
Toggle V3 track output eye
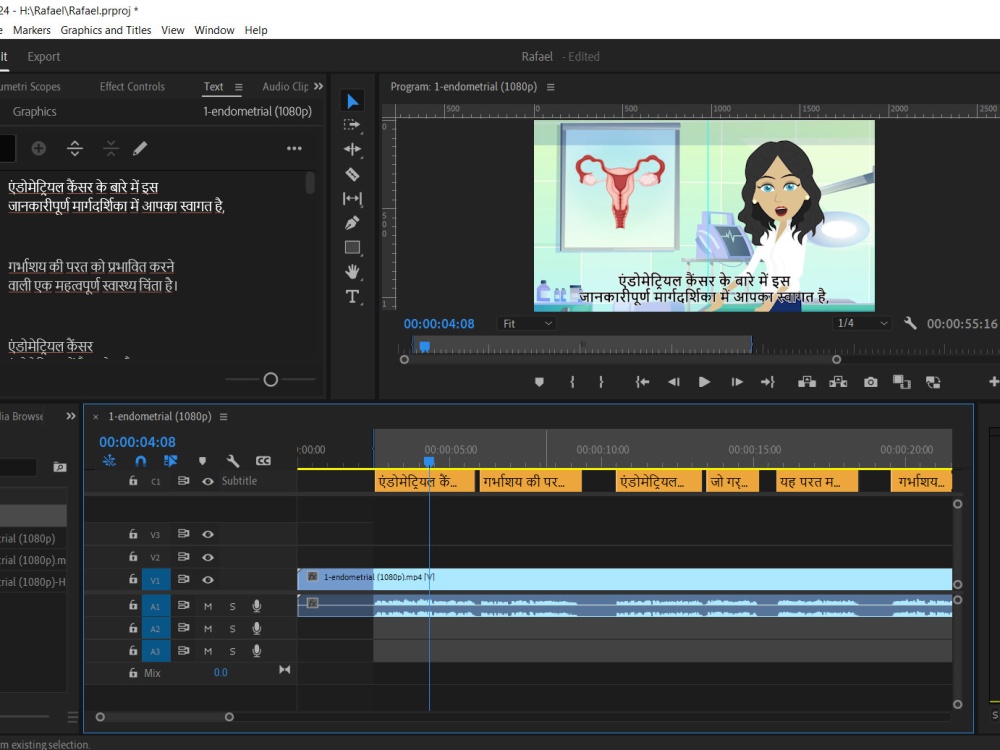pyautogui.click(x=208, y=534)
